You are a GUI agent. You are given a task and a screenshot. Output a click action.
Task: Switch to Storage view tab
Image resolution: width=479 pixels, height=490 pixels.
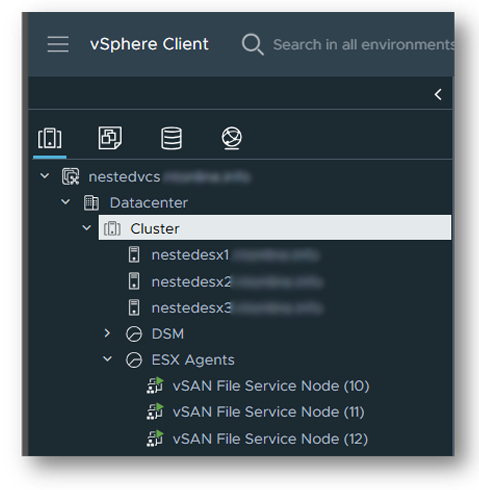(171, 138)
